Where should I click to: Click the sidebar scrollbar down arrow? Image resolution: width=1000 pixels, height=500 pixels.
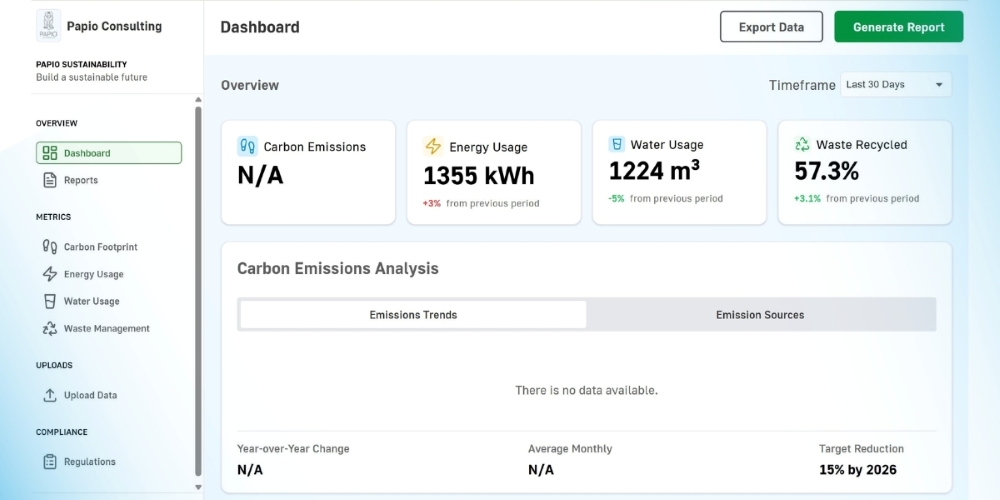198,487
